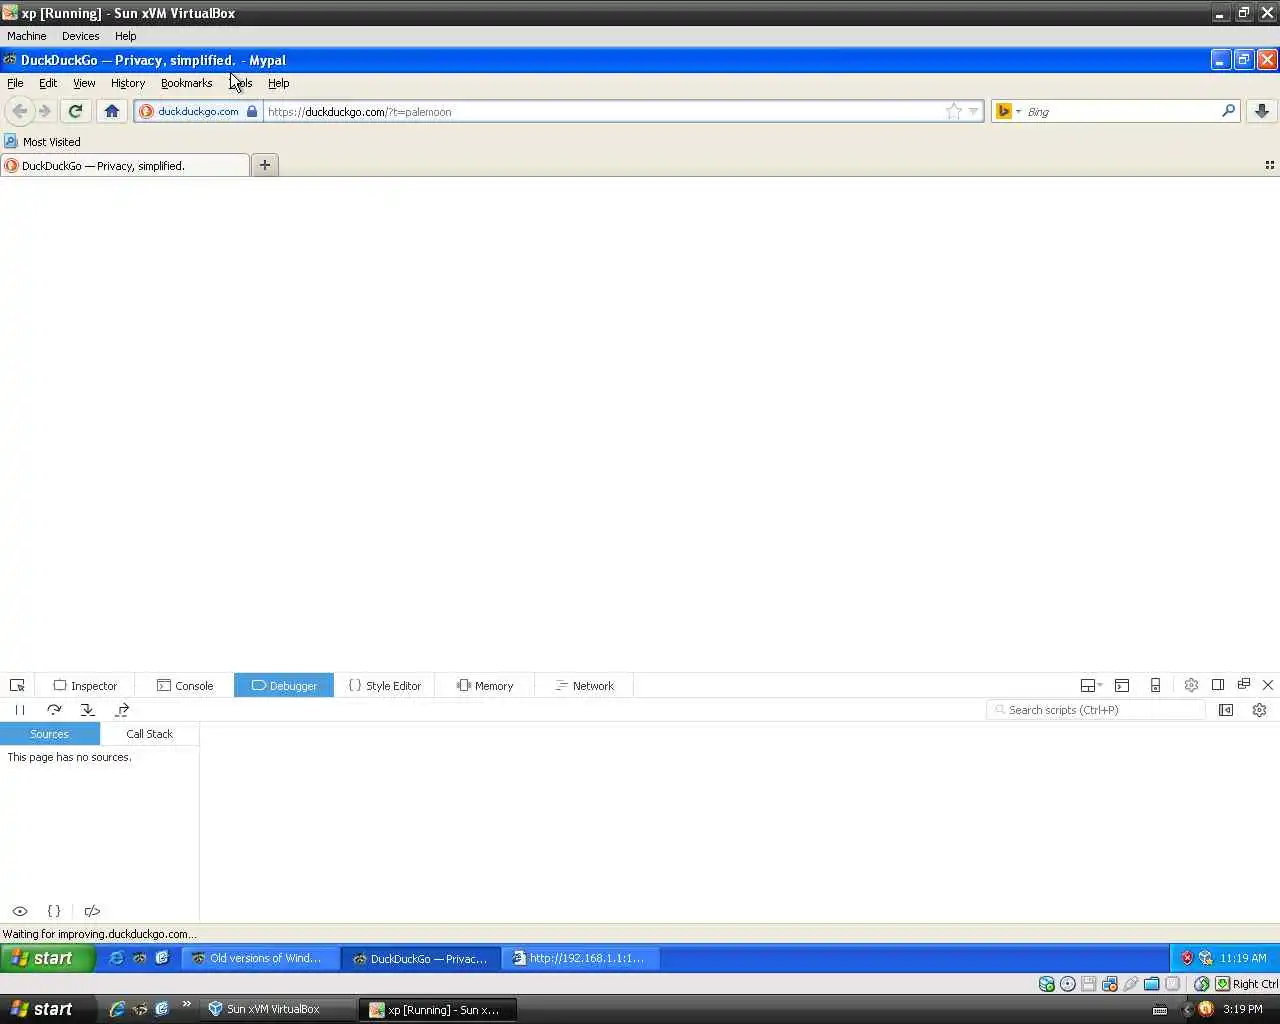Screen dimensions: 1280x1024
Task: Click the address bar URL field
Action: [x=605, y=111]
